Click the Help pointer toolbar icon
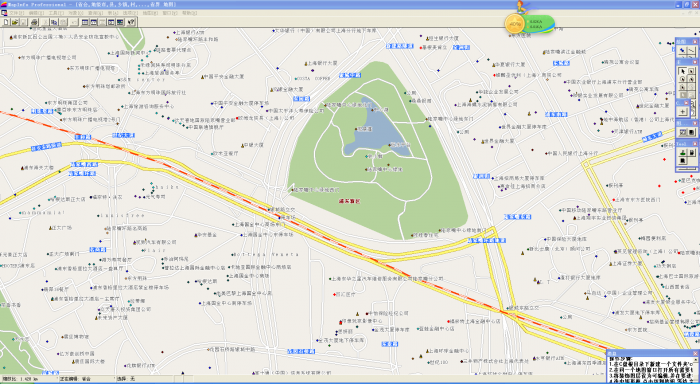The width and height of the screenshot is (700, 384). coord(131,22)
